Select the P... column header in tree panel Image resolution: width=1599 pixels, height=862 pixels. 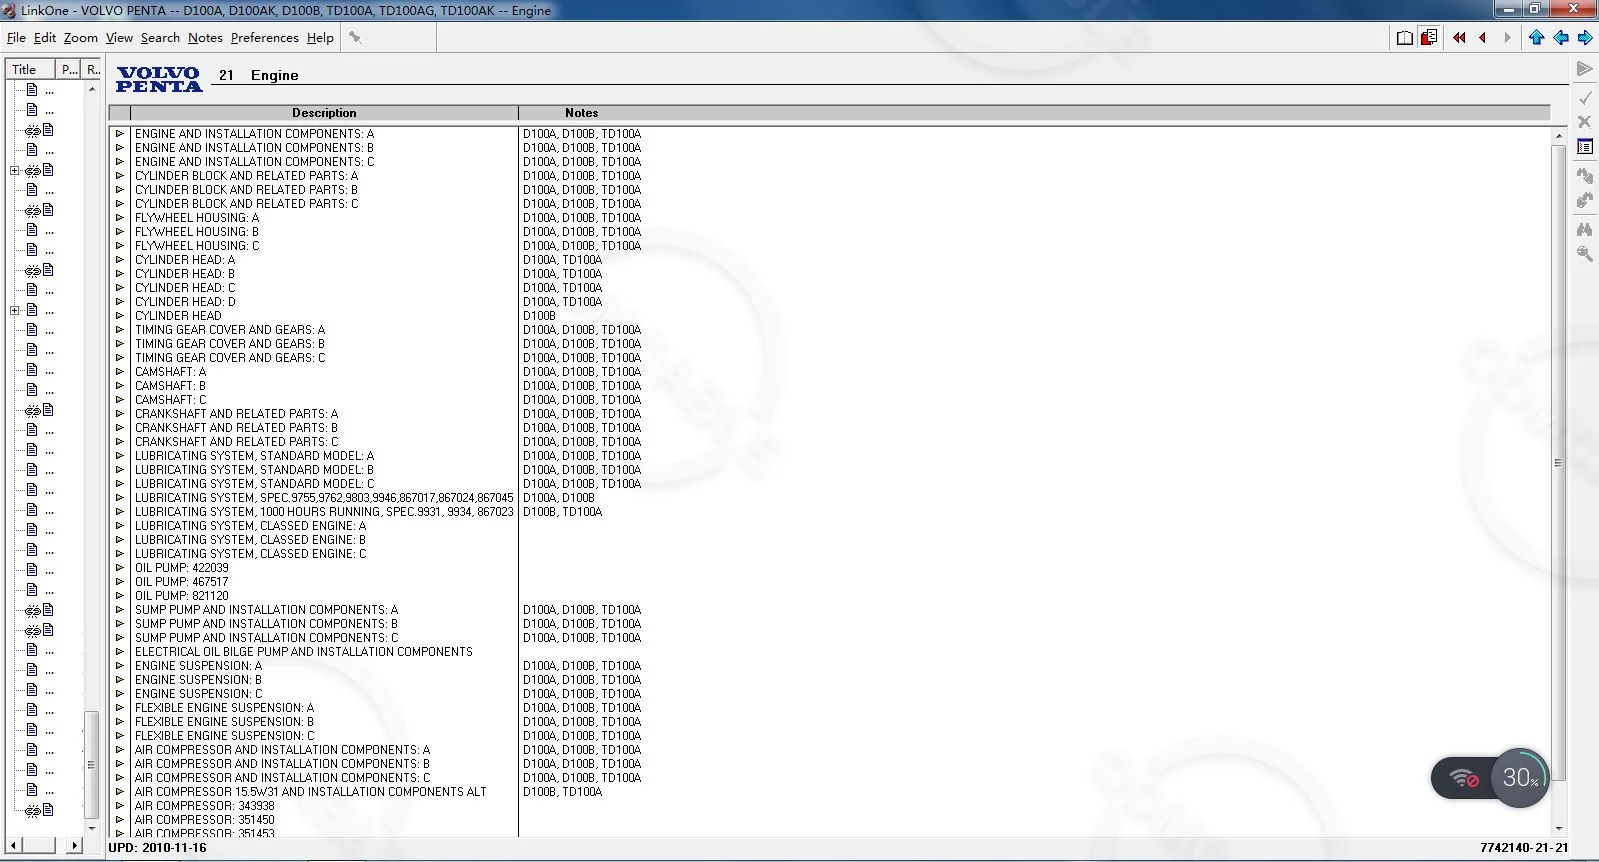pos(68,69)
